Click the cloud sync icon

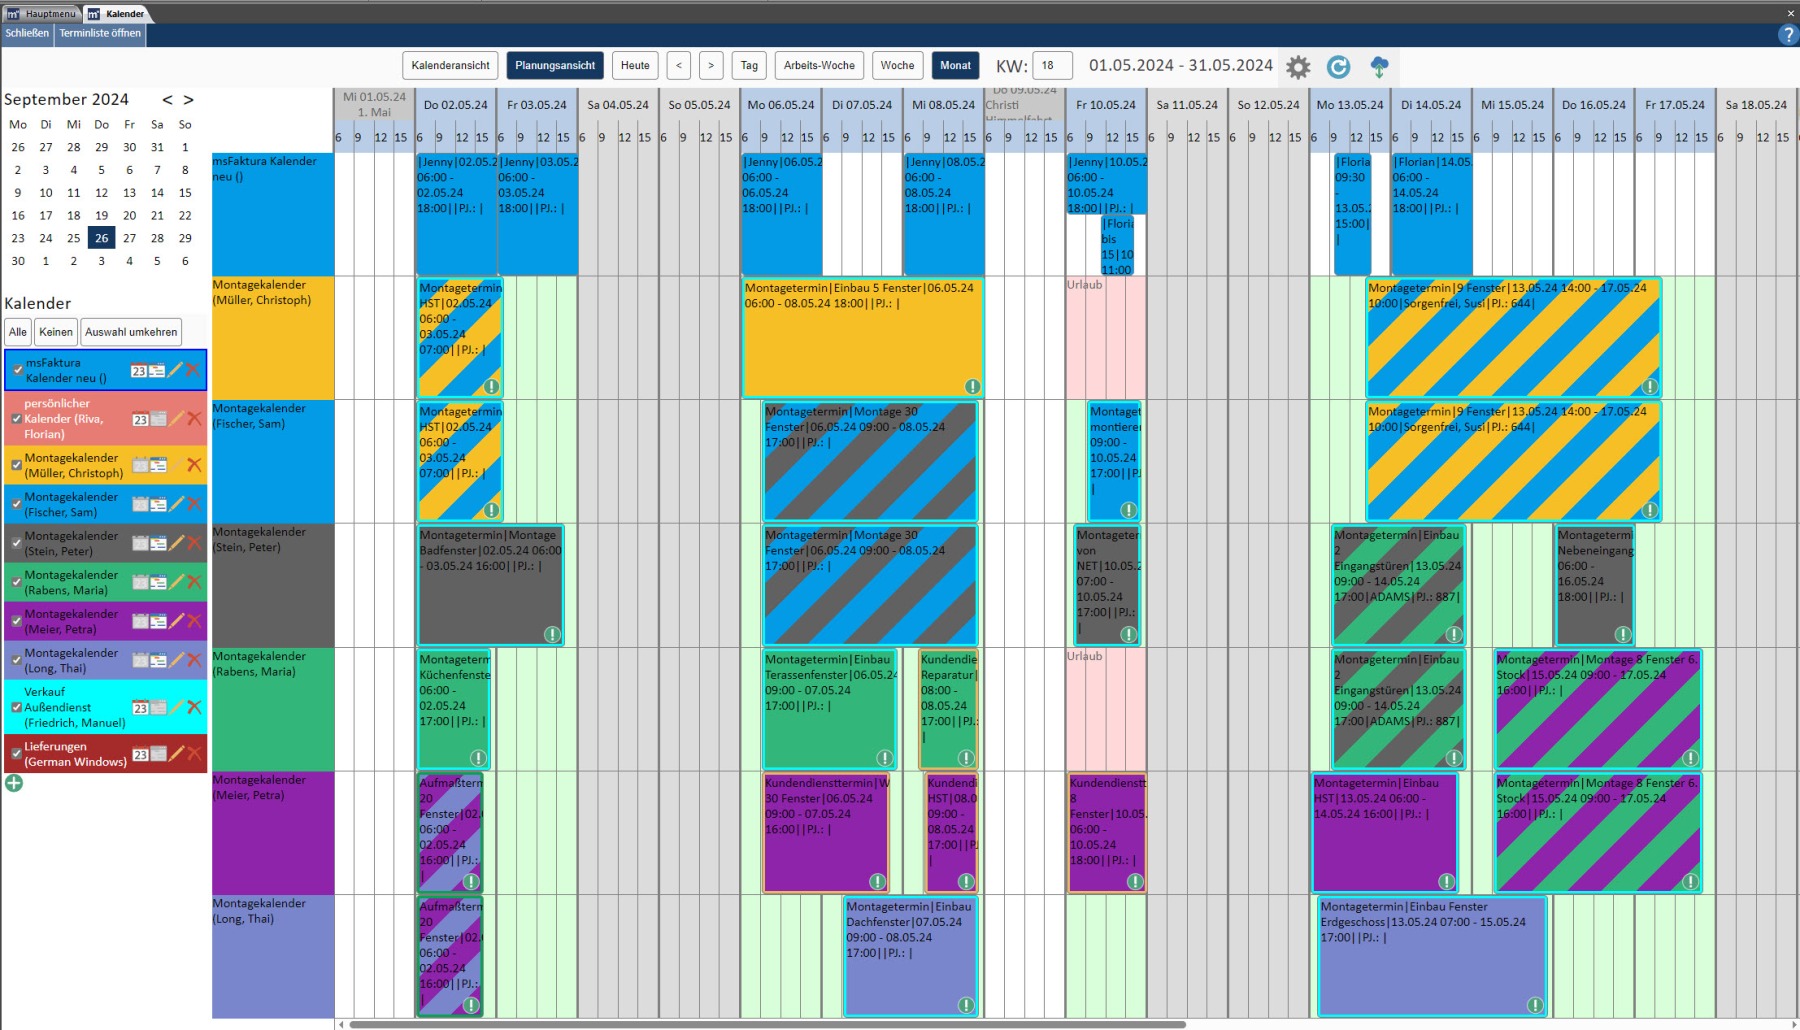click(x=1379, y=67)
